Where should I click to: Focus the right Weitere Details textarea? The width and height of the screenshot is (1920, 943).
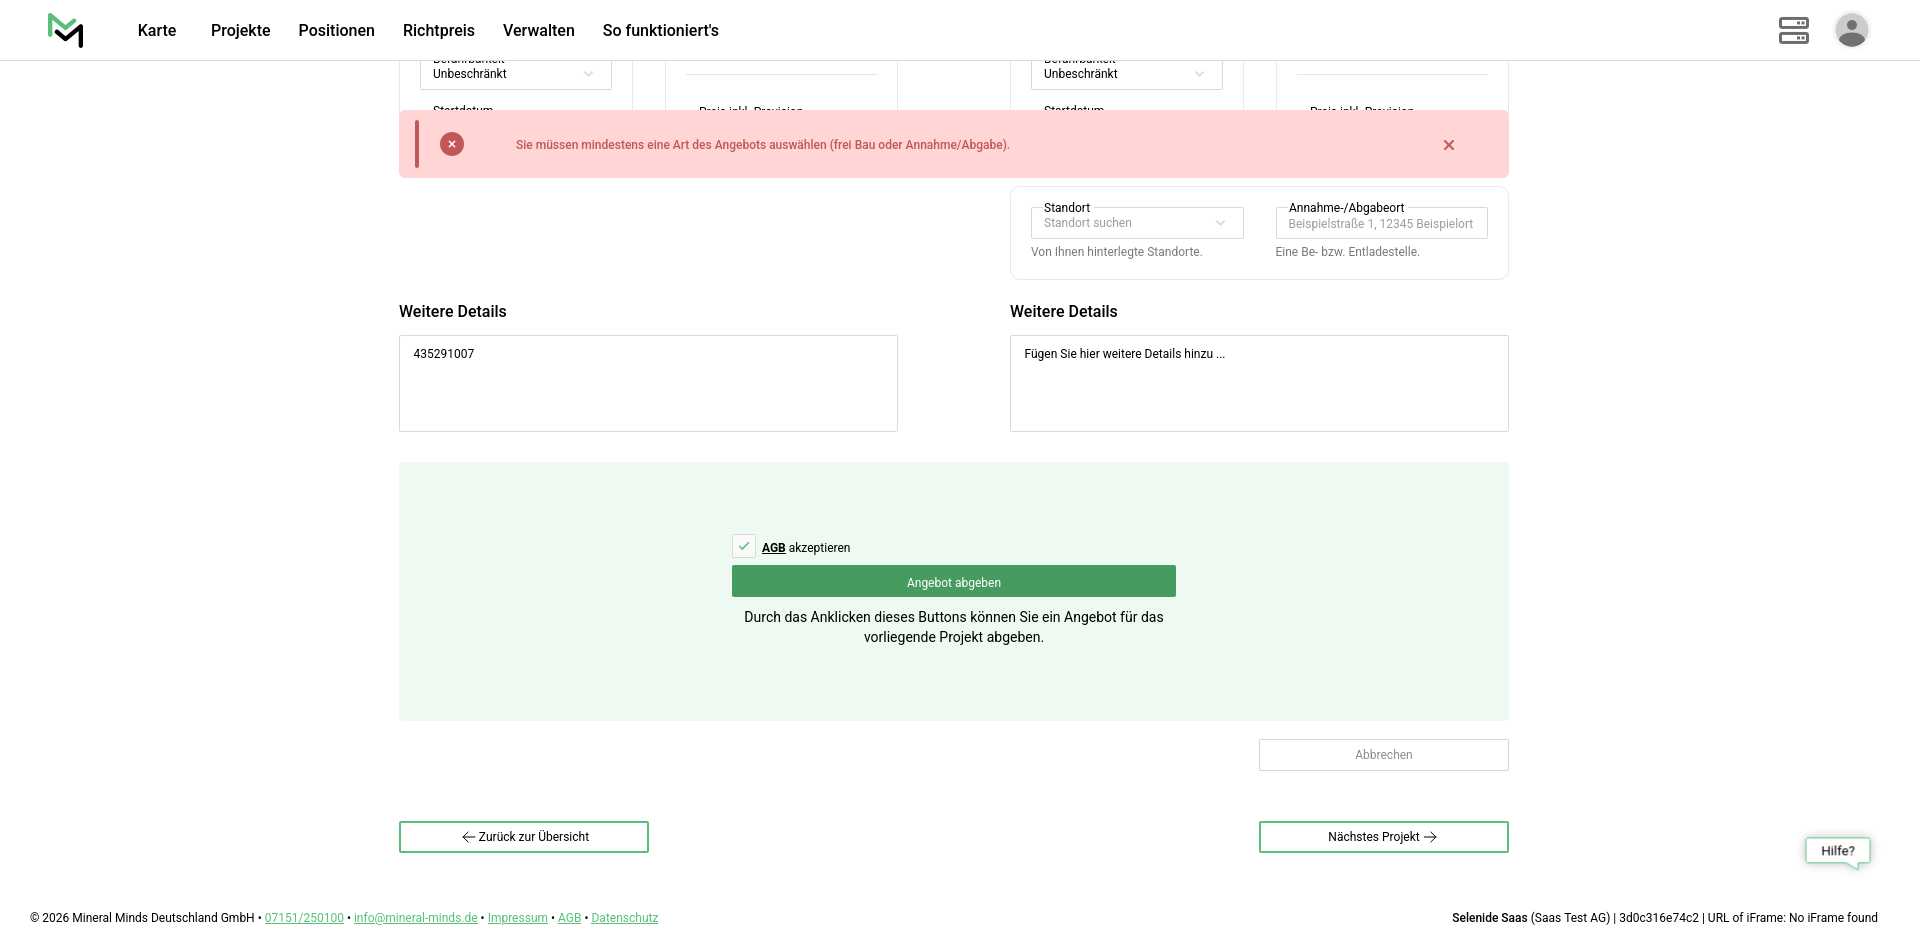click(x=1258, y=384)
